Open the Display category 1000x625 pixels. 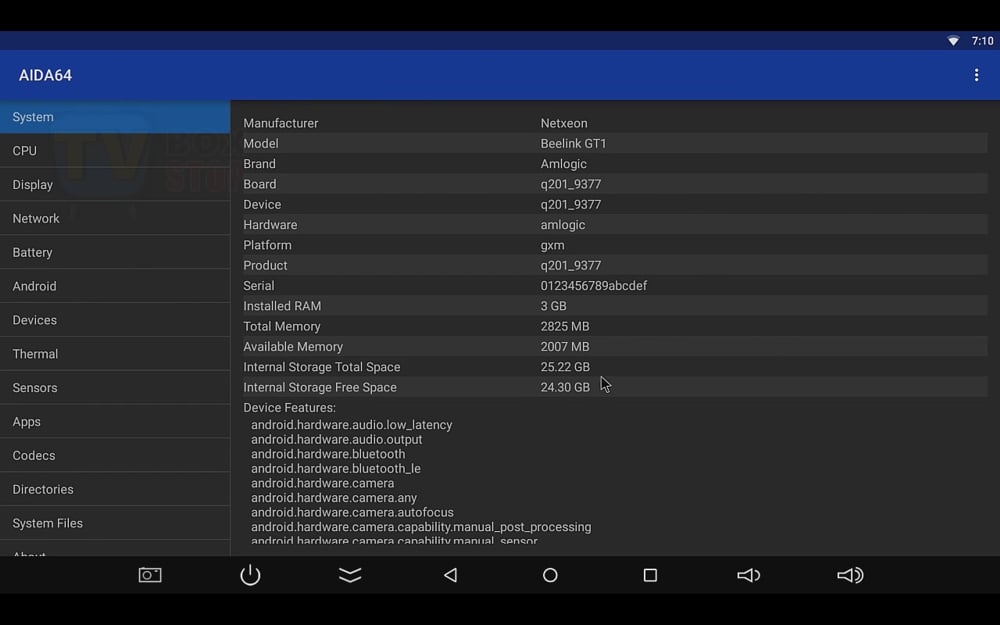click(115, 184)
